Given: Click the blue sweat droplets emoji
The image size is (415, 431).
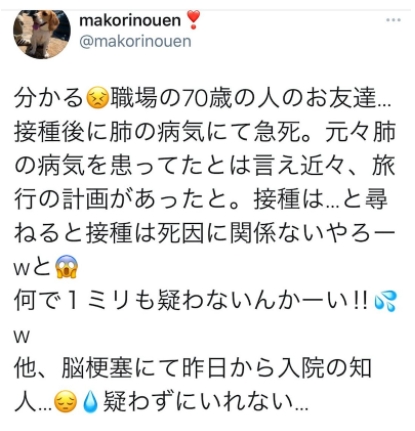Looking at the screenshot, I should point(385,300).
